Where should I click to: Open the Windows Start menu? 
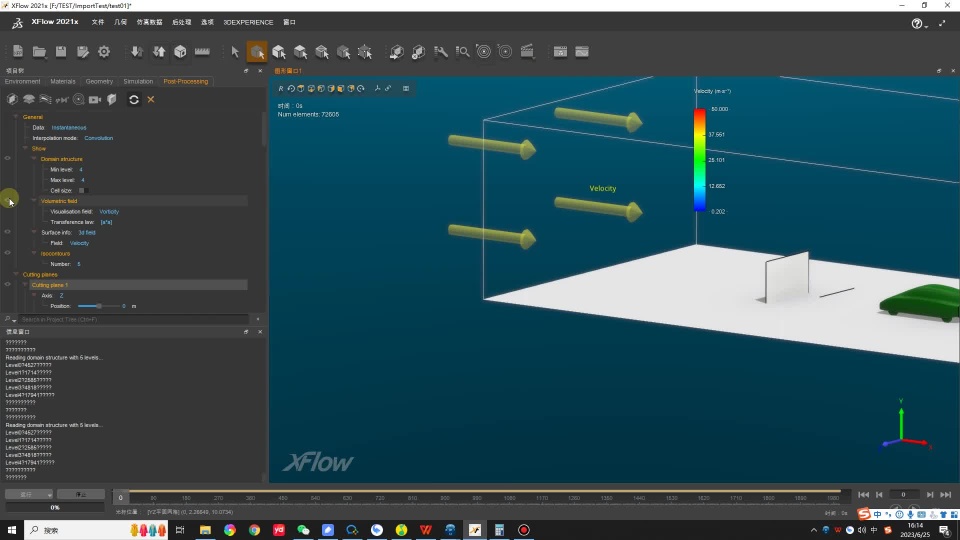[x=12, y=530]
